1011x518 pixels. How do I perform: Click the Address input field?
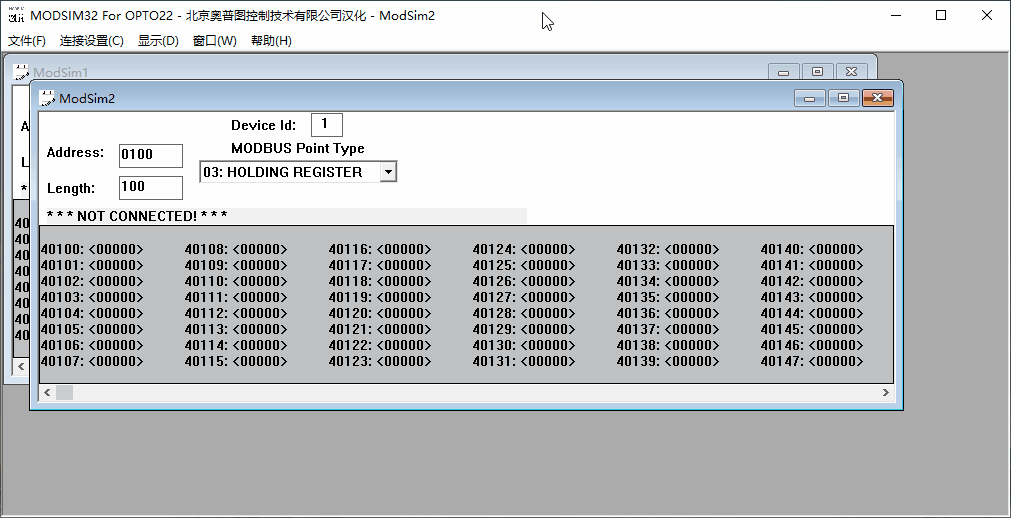point(150,155)
